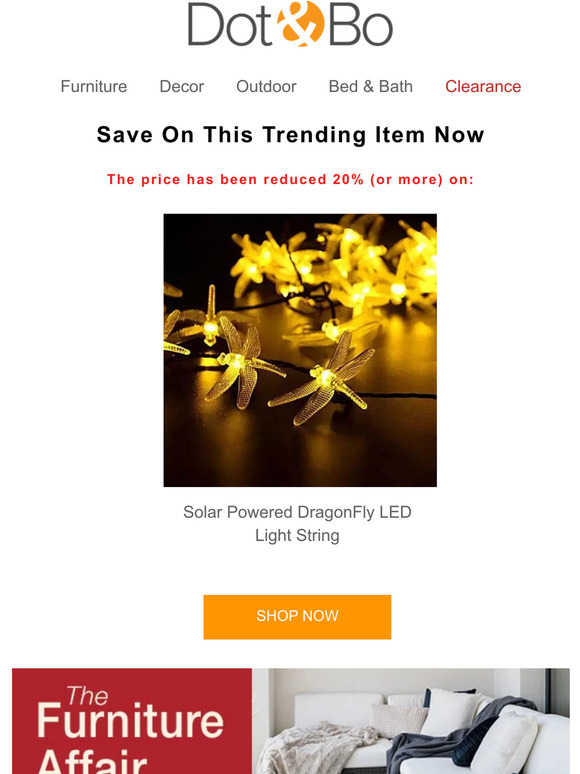Screen dimensions: 580x774
Task: Click the Solar Powered DragonFly LED title
Action: [x=297, y=512]
